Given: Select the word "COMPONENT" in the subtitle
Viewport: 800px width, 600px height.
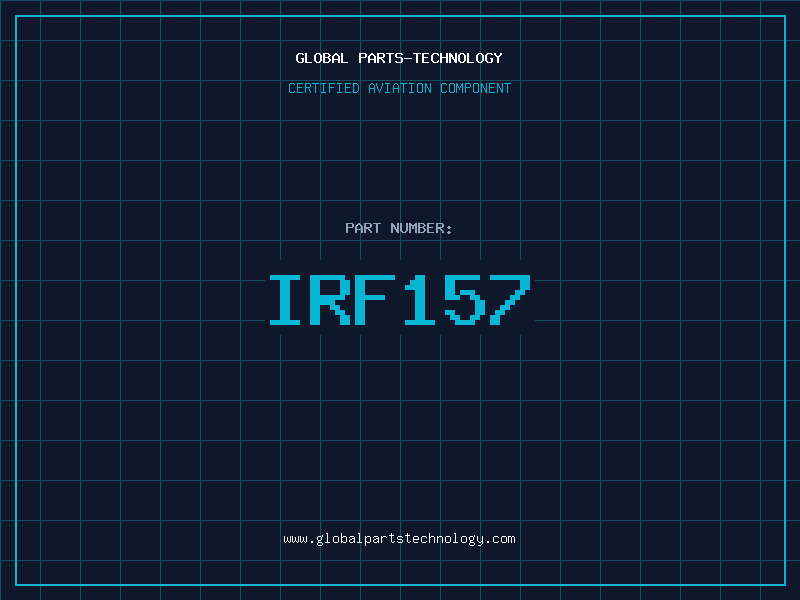Looking at the screenshot, I should click(475, 89).
